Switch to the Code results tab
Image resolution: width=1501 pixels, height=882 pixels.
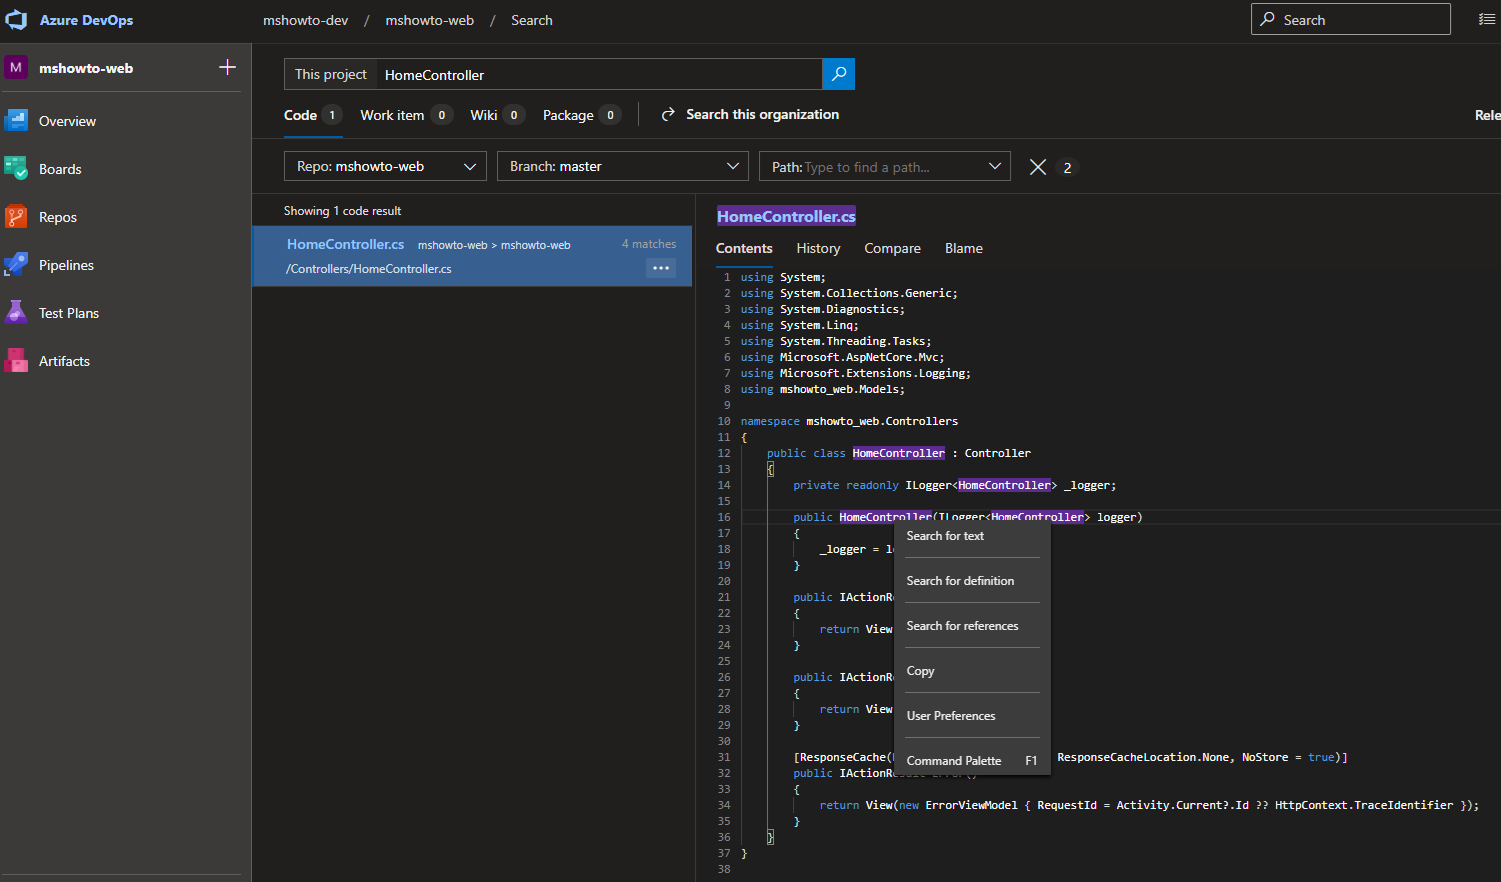[x=313, y=115]
